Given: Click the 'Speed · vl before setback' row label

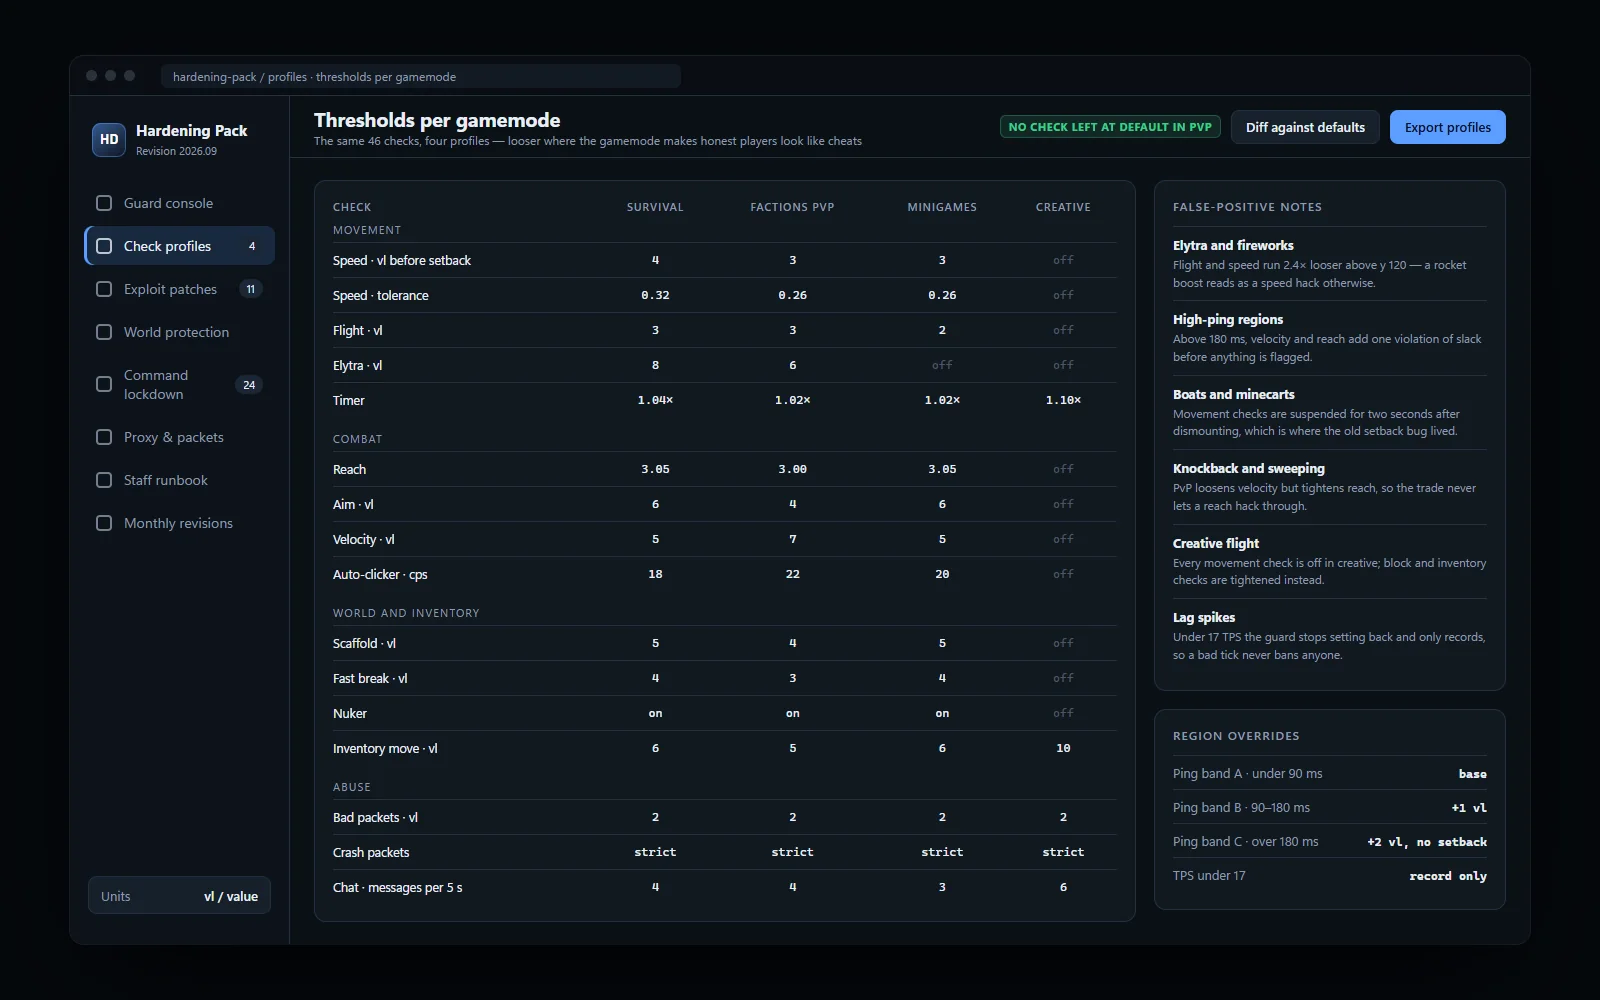Looking at the screenshot, I should click(x=402, y=260).
